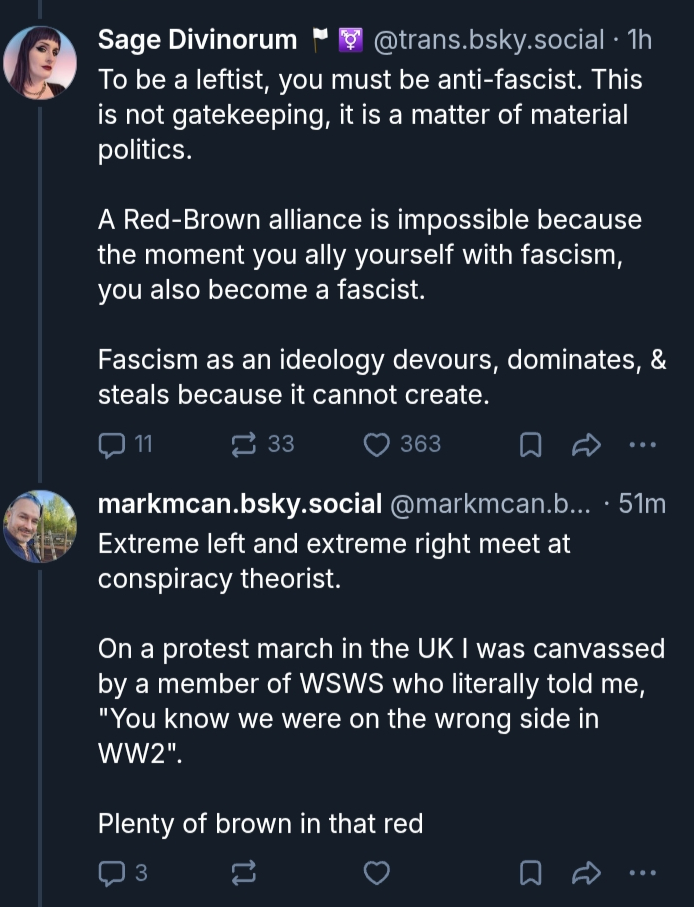Repost Sage Divinorum's anti-fascist post
The image size is (694, 907).
244,444
